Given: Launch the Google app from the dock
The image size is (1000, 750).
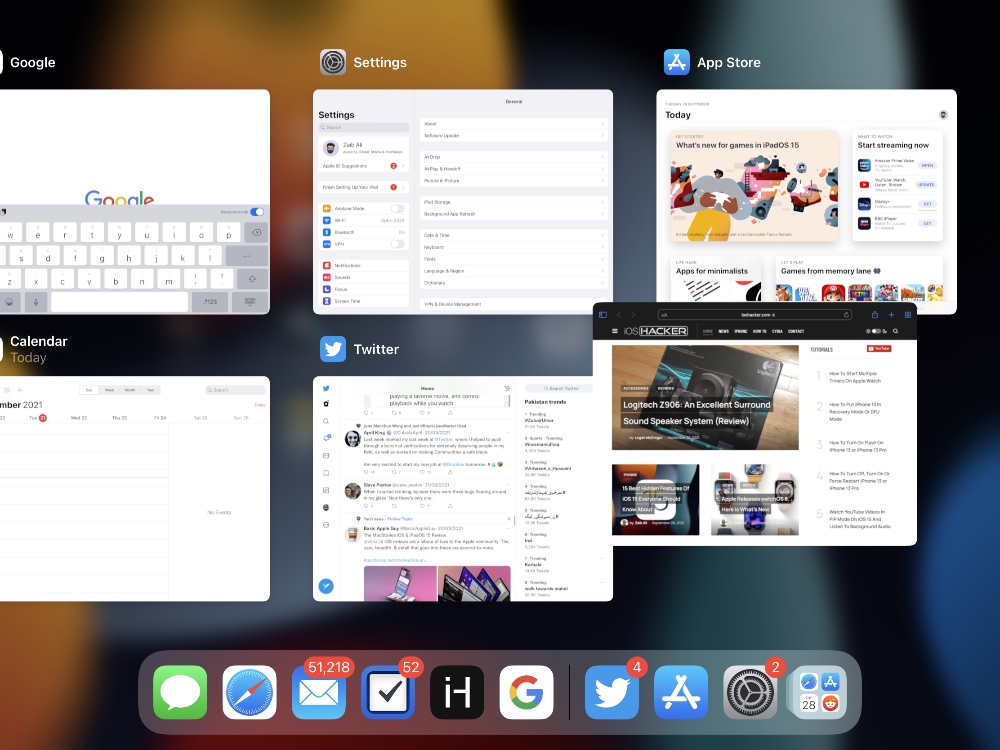Looking at the screenshot, I should click(x=526, y=692).
